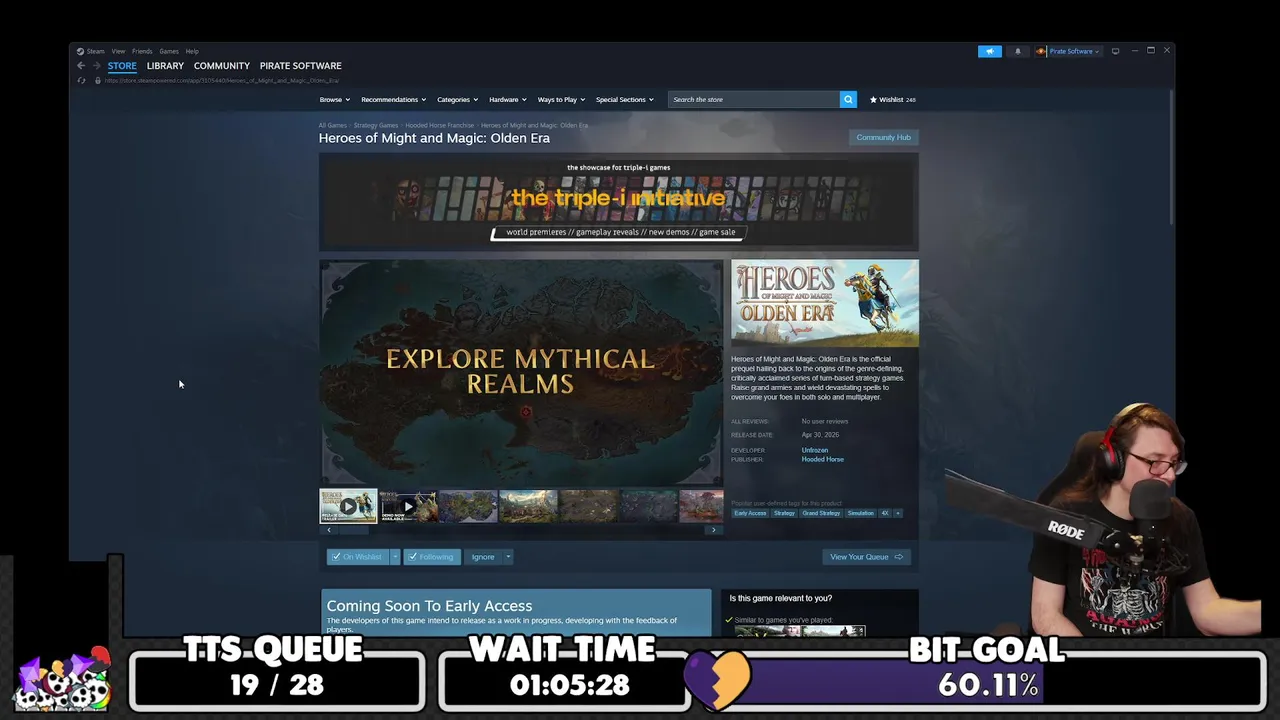Switch to Big Picture mode icon

1115,51
